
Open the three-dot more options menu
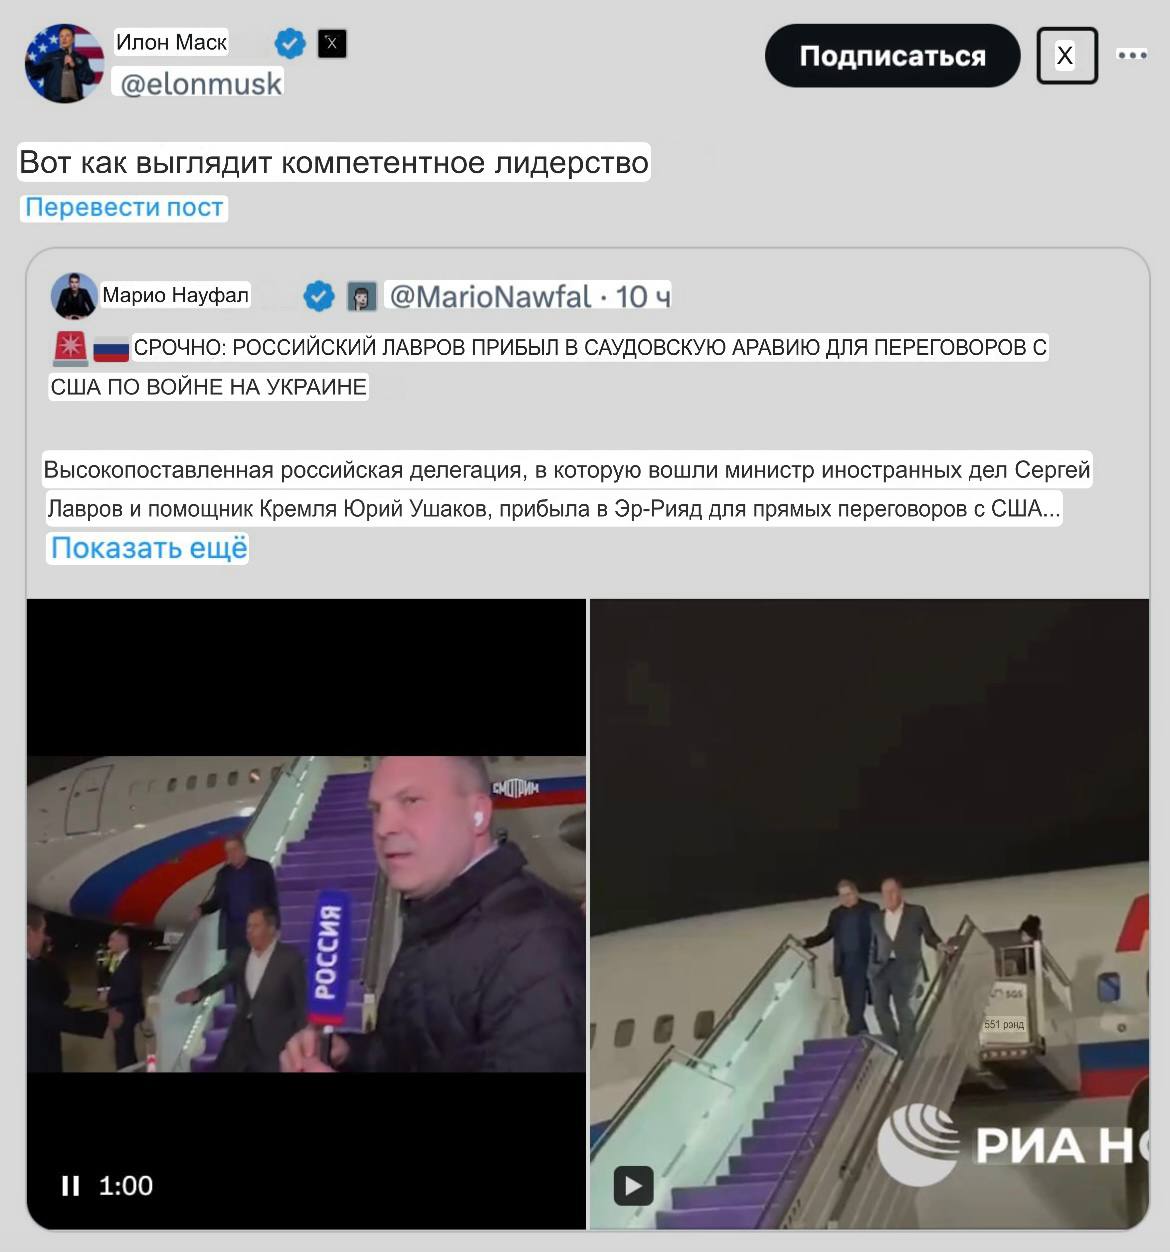(1132, 55)
